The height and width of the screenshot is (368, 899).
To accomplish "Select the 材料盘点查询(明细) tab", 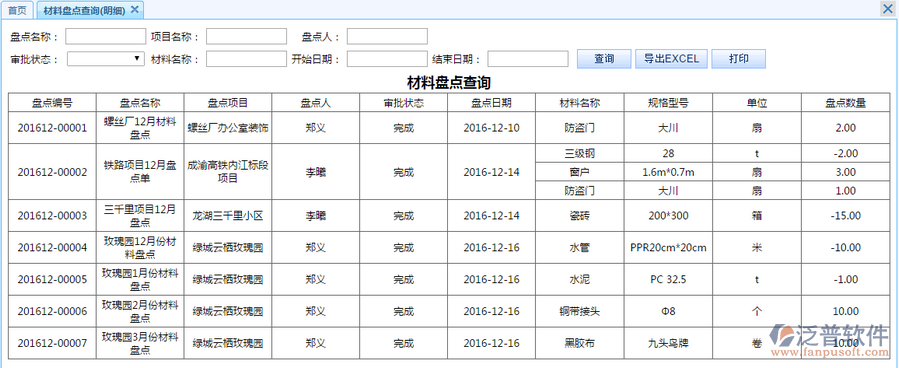I will pyautogui.click(x=84, y=10).
